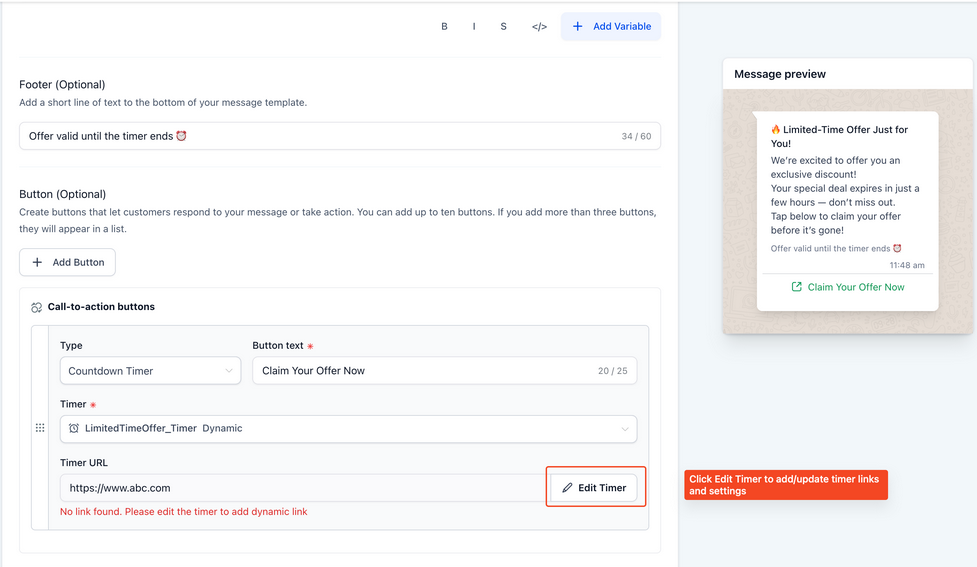Image resolution: width=977 pixels, height=567 pixels.
Task: Click the pencil icon on Edit Timer
Action: 567,488
